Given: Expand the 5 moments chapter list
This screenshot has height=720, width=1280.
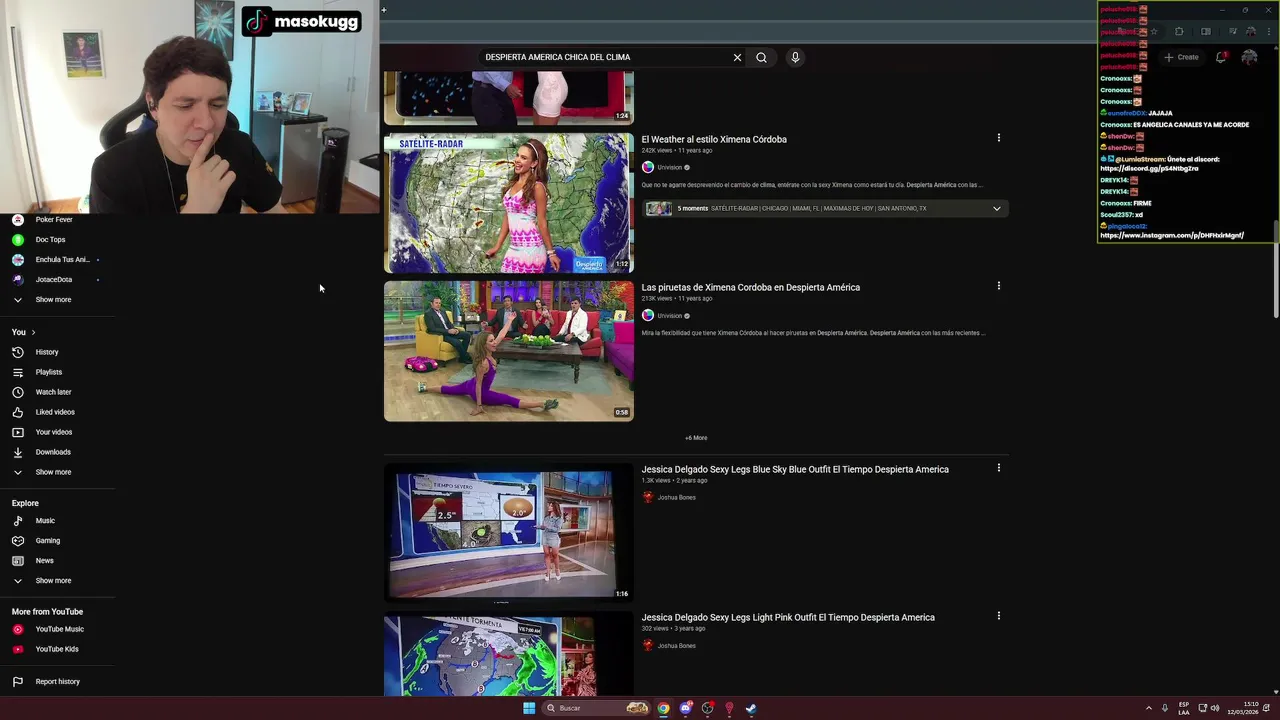Looking at the screenshot, I should point(996,208).
